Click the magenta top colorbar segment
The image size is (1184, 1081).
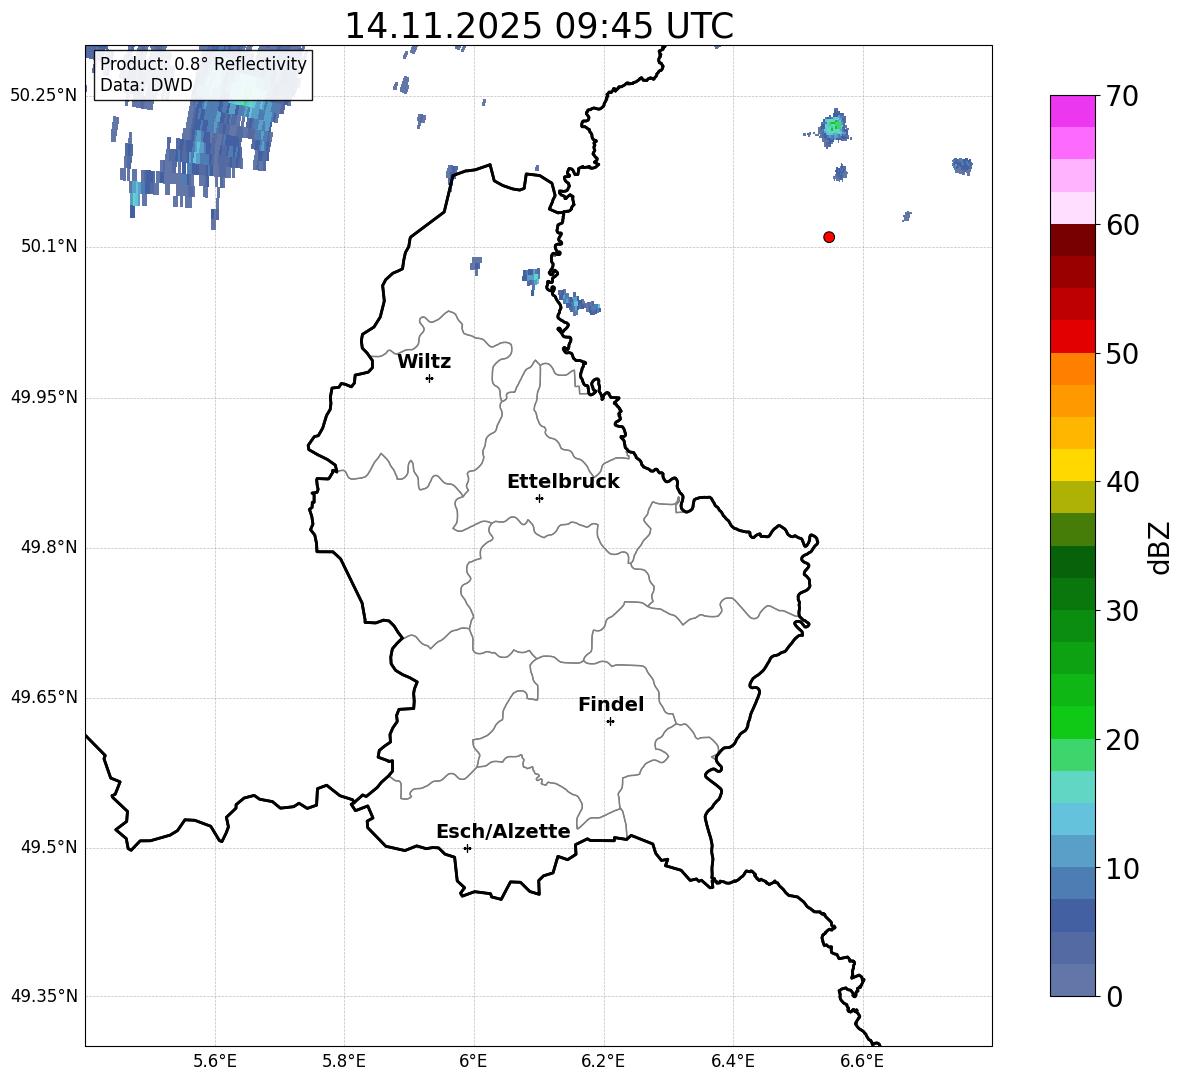(1073, 111)
